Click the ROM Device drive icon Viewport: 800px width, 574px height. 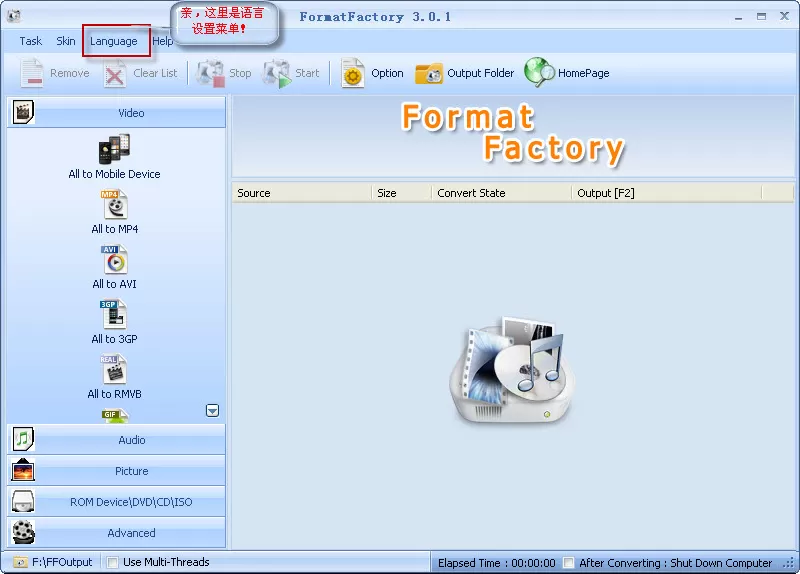point(23,502)
